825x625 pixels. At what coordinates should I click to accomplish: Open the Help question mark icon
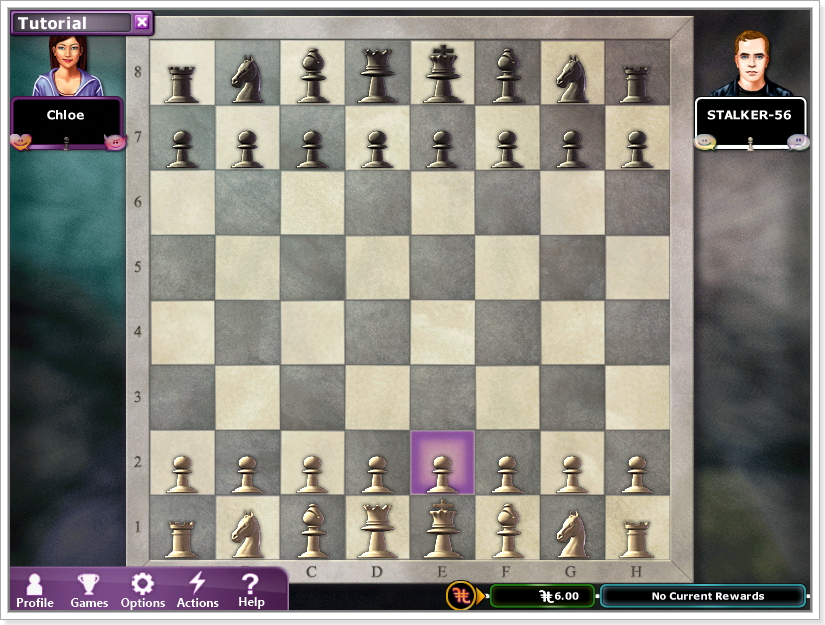251,590
